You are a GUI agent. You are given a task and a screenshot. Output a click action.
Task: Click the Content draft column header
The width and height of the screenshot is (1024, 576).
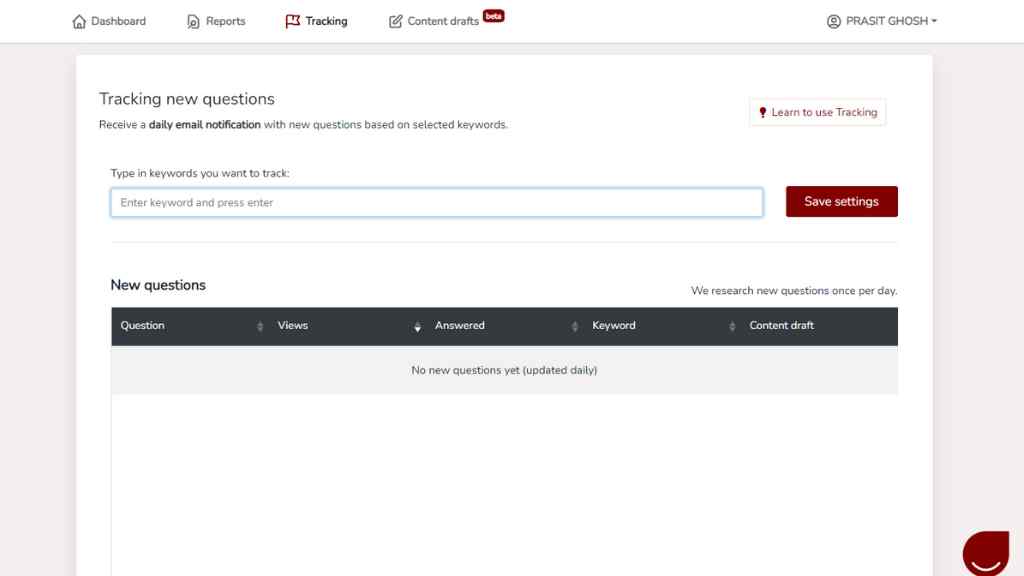[x=782, y=326]
